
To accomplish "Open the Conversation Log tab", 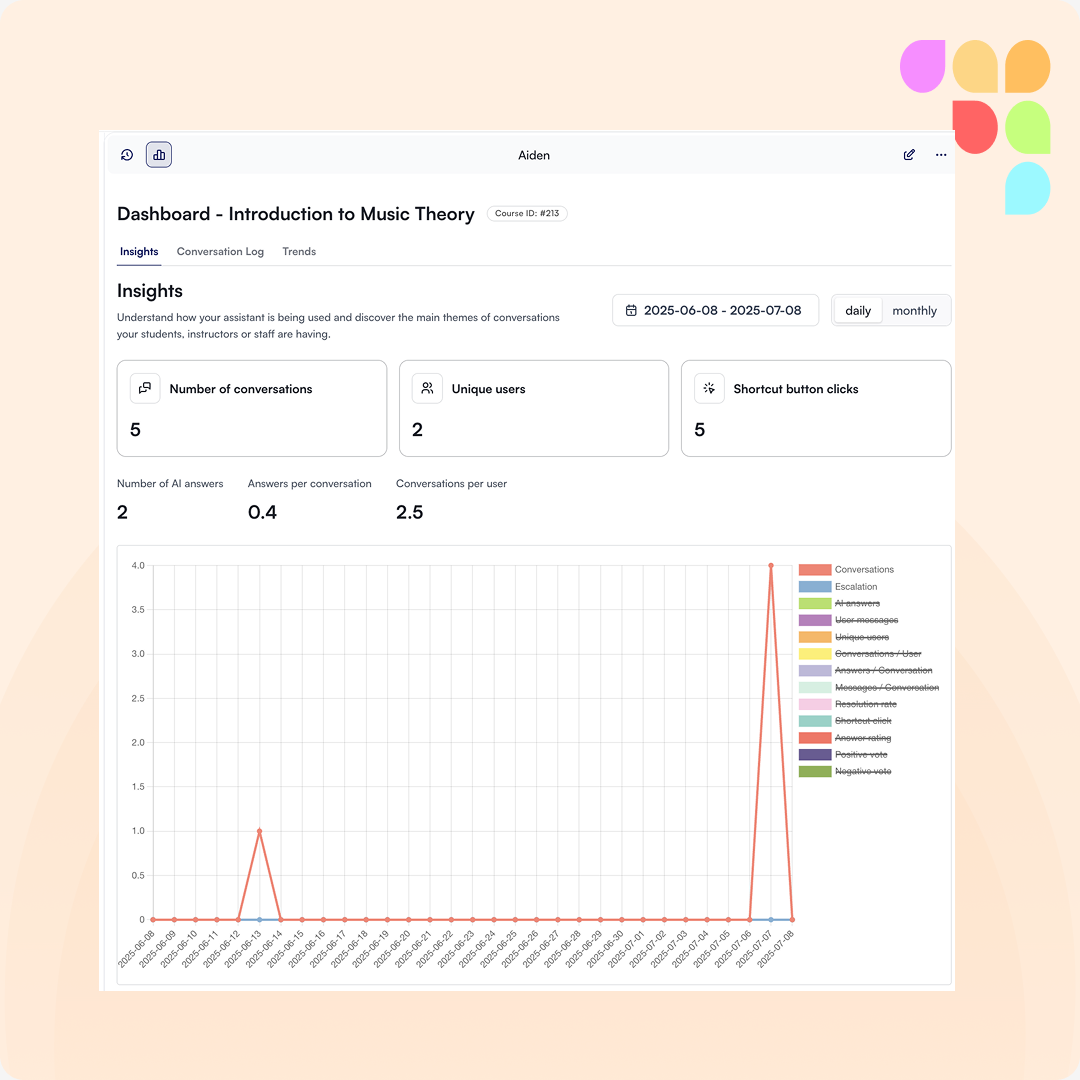I will point(220,252).
